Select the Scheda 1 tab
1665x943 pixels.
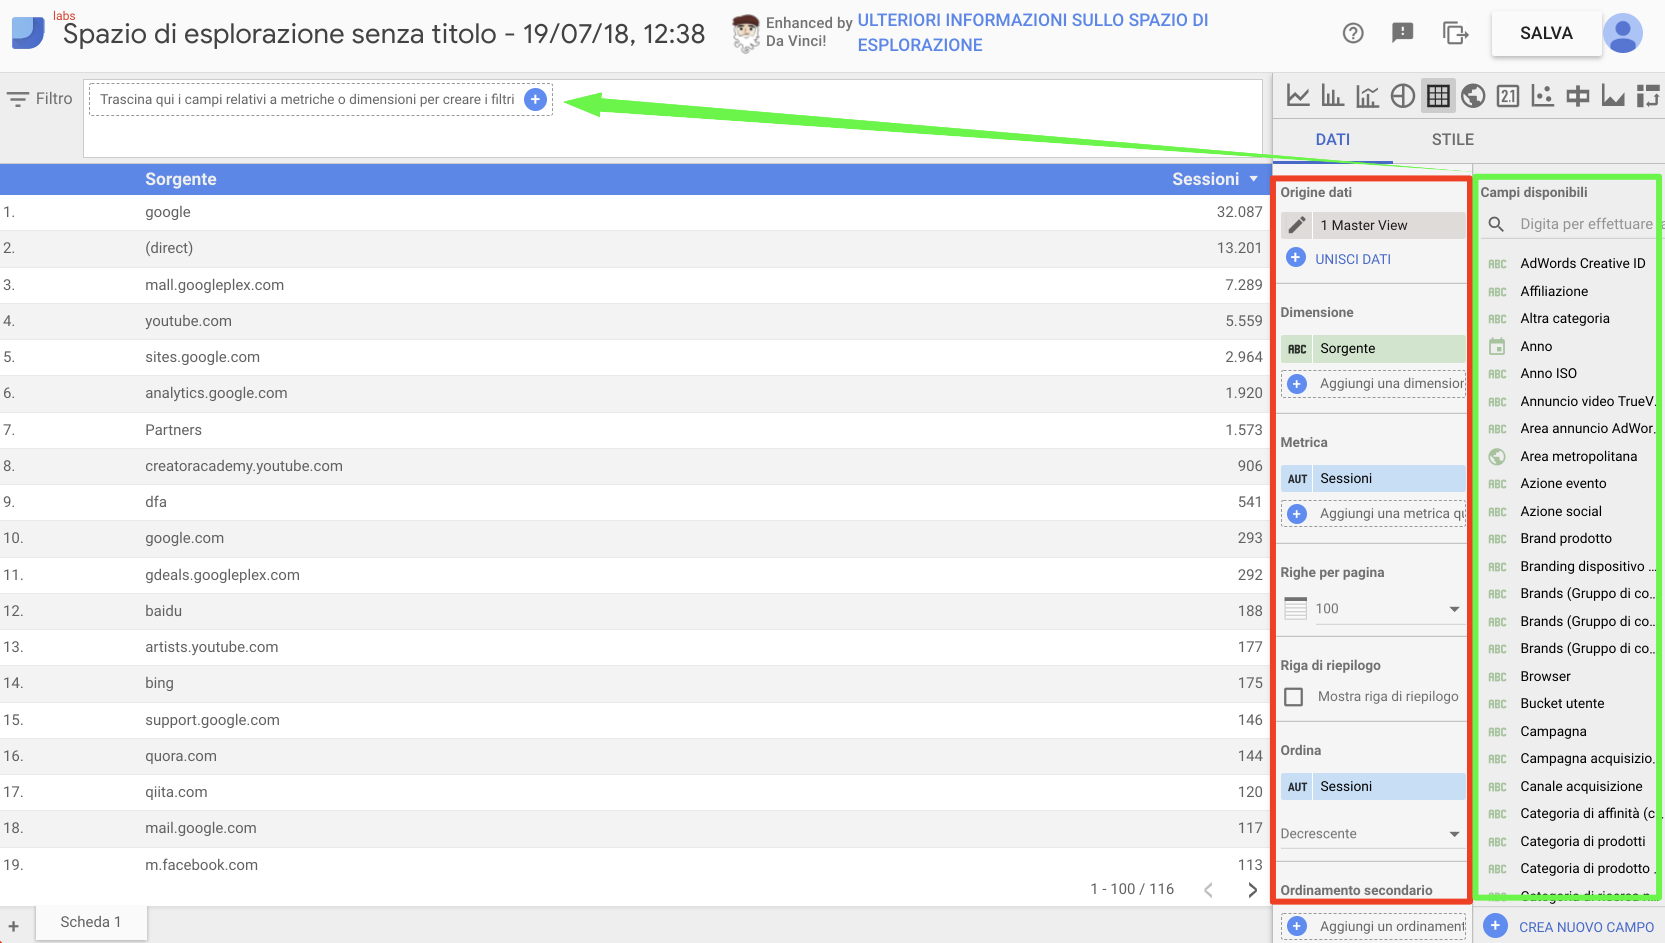coord(90,921)
